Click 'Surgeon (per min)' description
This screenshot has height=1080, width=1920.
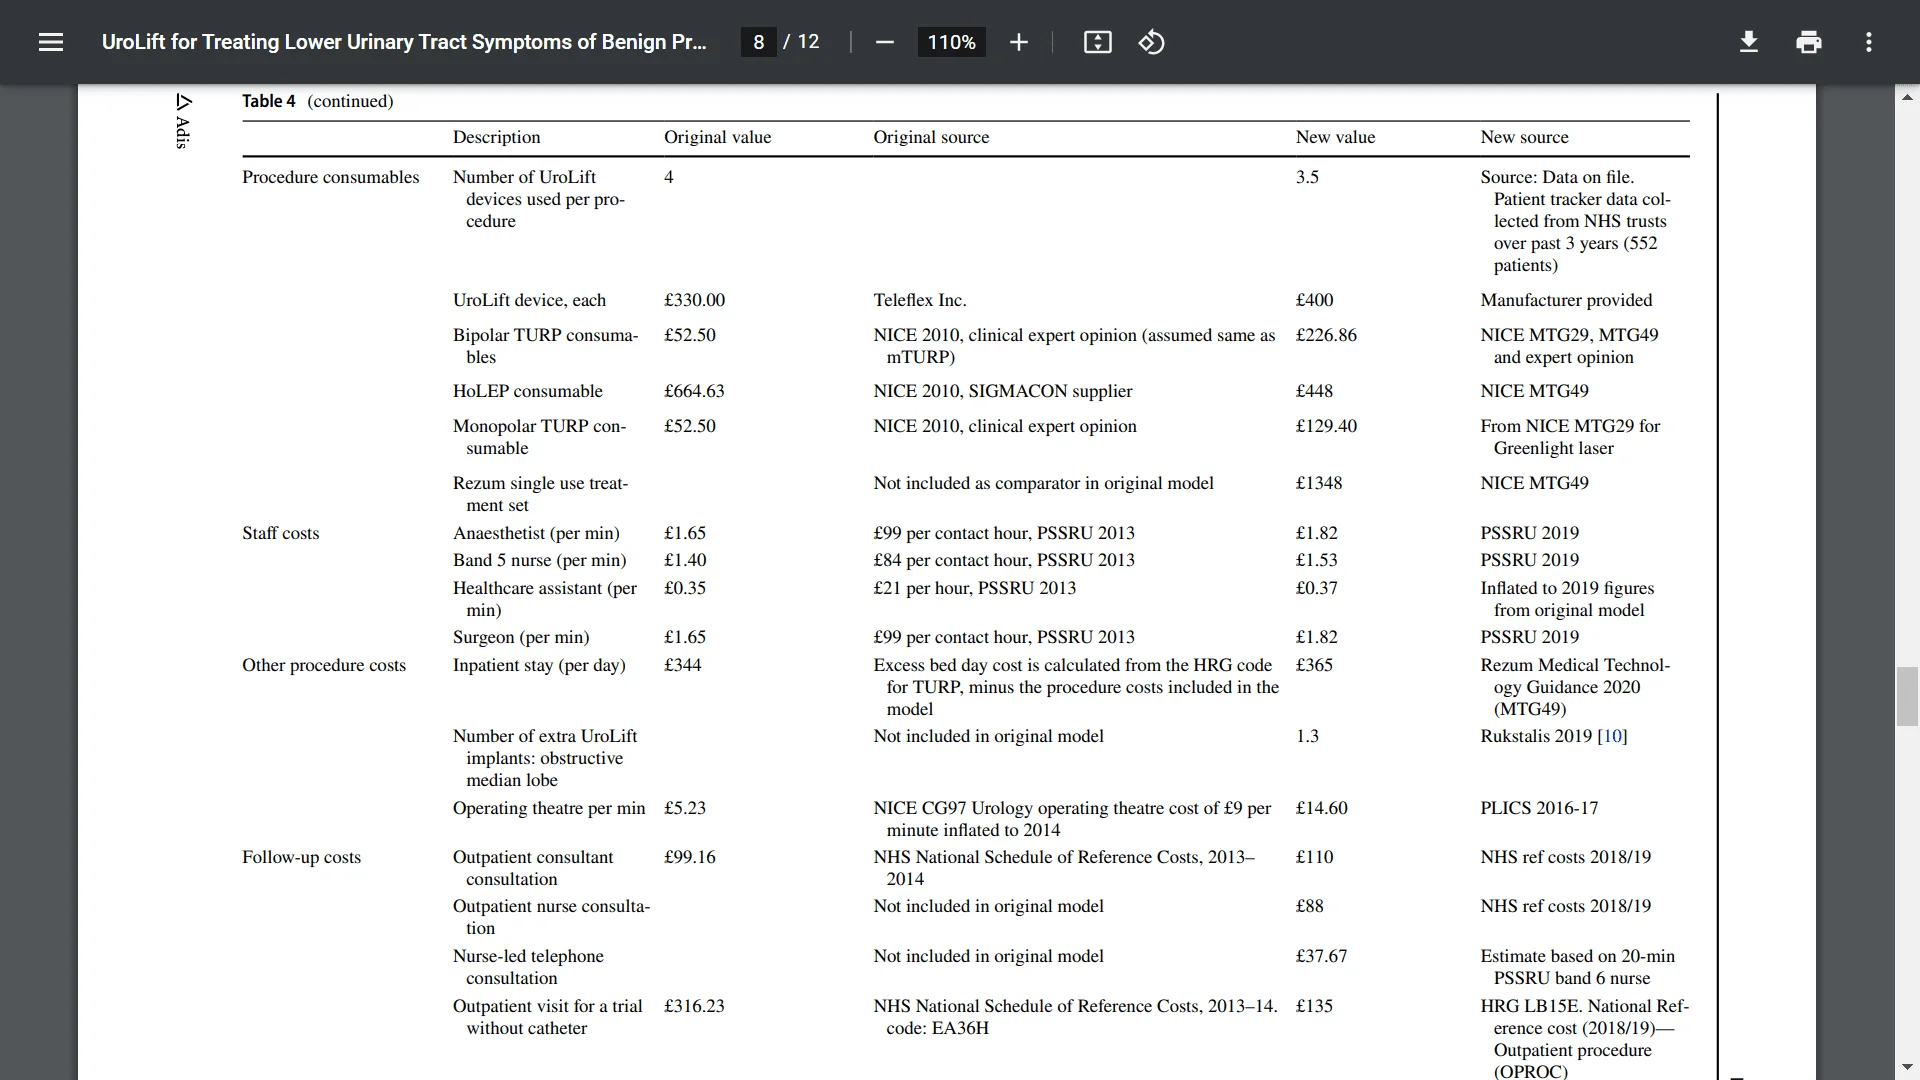[x=521, y=637]
